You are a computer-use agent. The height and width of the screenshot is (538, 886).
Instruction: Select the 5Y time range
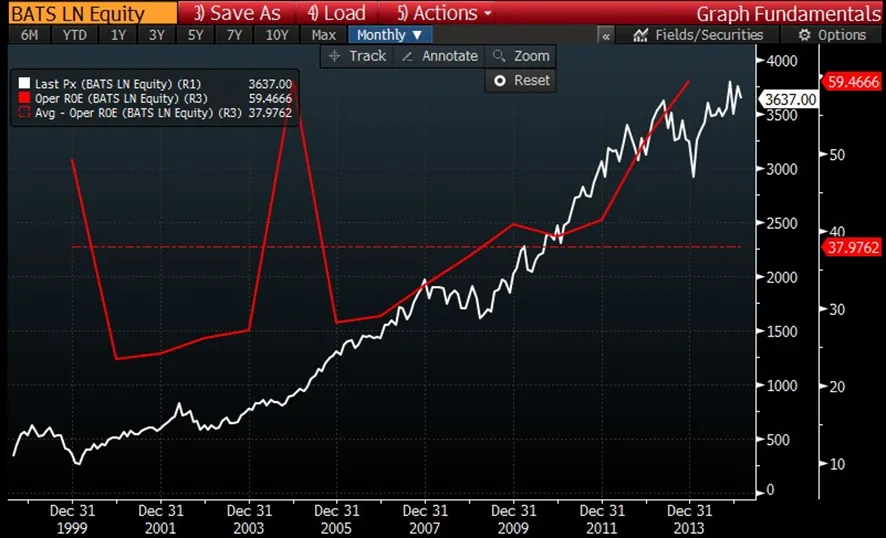(x=195, y=35)
